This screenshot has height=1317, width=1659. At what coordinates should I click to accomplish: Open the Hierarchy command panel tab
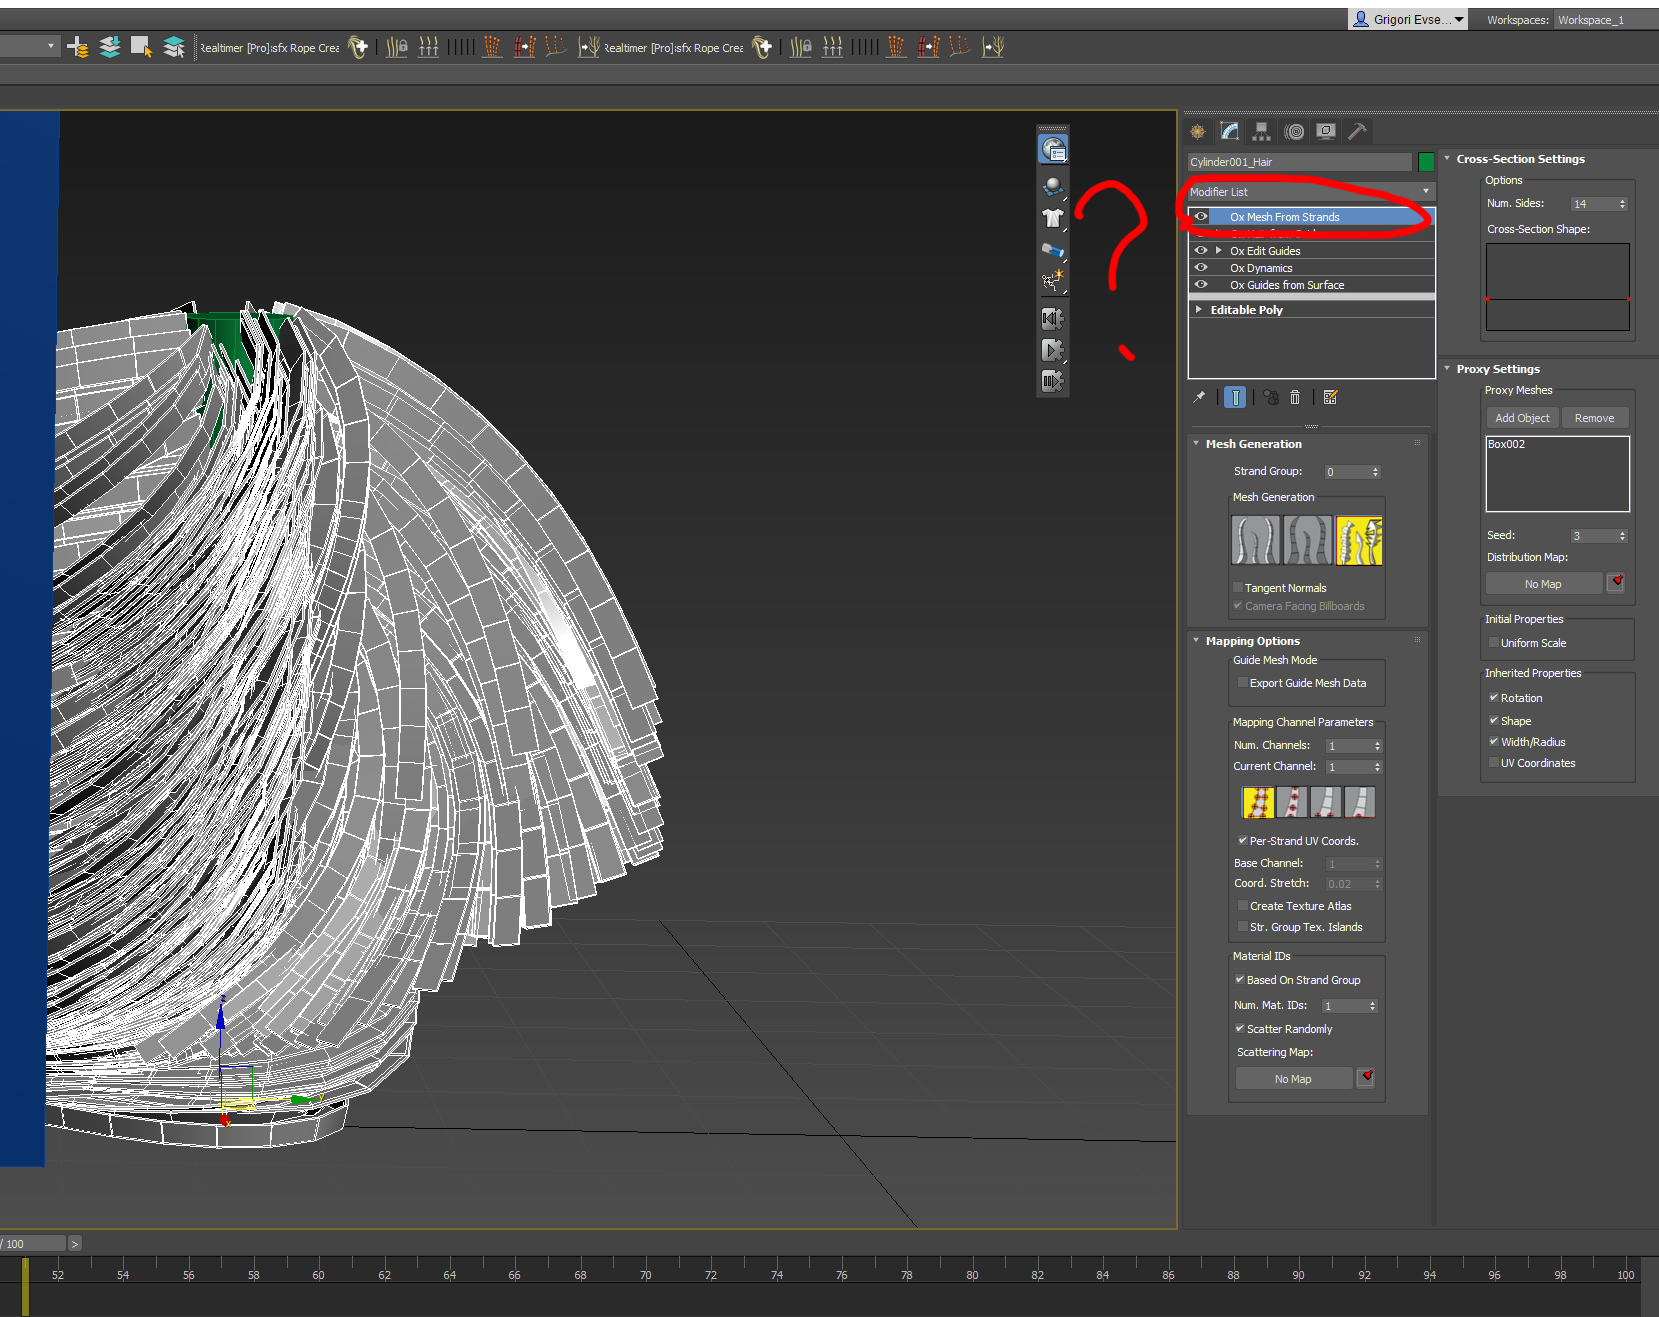[x=1261, y=132]
